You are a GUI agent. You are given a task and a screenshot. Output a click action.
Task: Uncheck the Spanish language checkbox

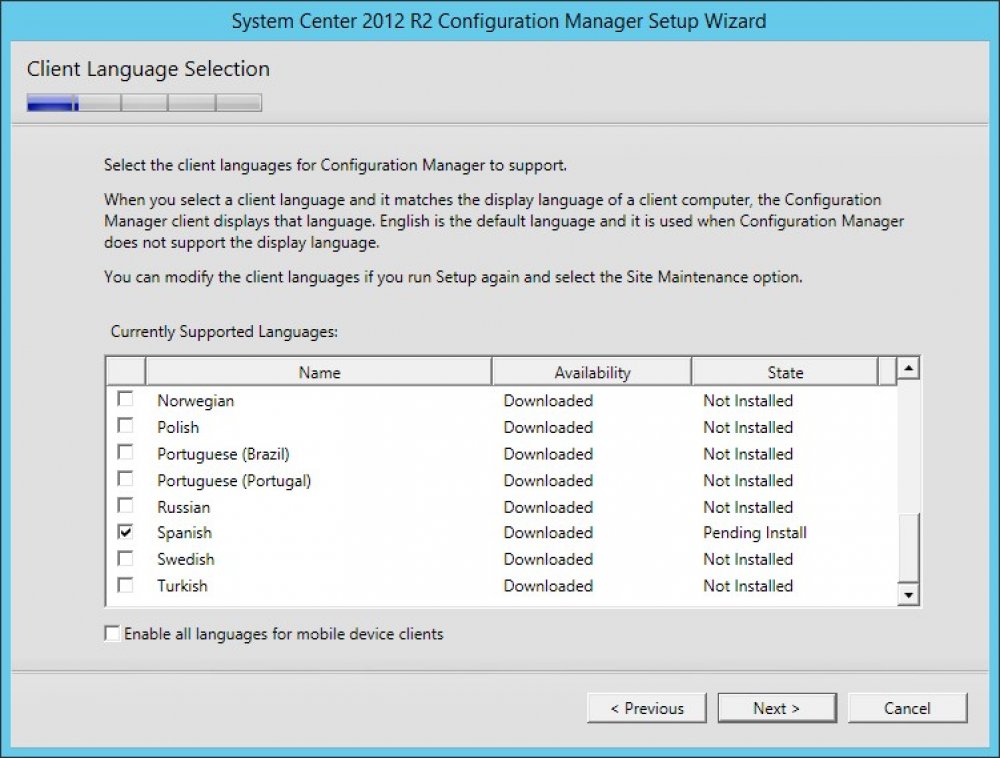[126, 532]
